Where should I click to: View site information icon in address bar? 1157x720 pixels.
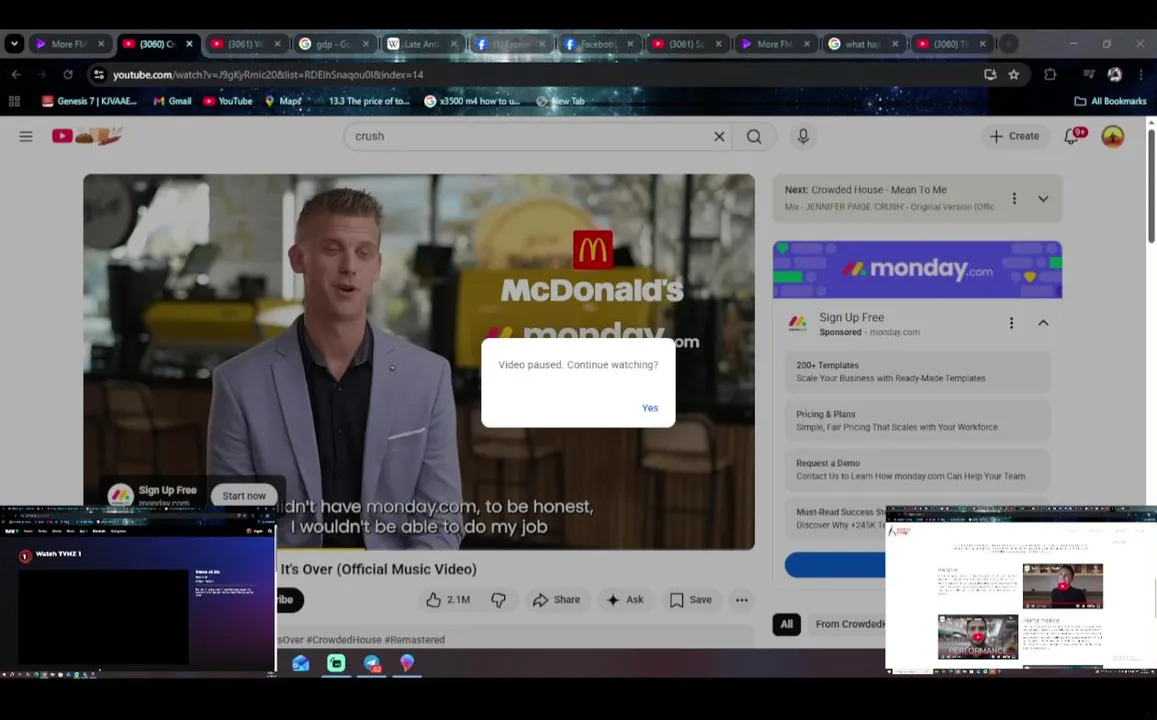coord(99,75)
